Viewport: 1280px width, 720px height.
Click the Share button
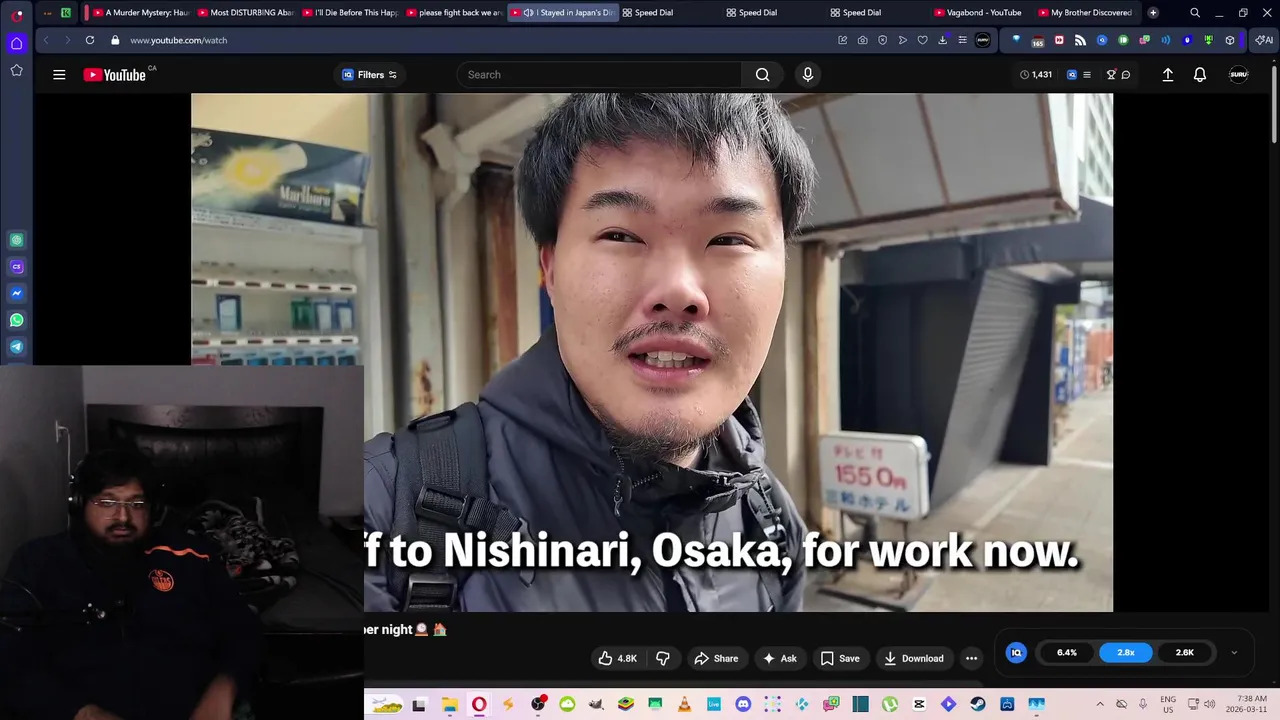(716, 658)
